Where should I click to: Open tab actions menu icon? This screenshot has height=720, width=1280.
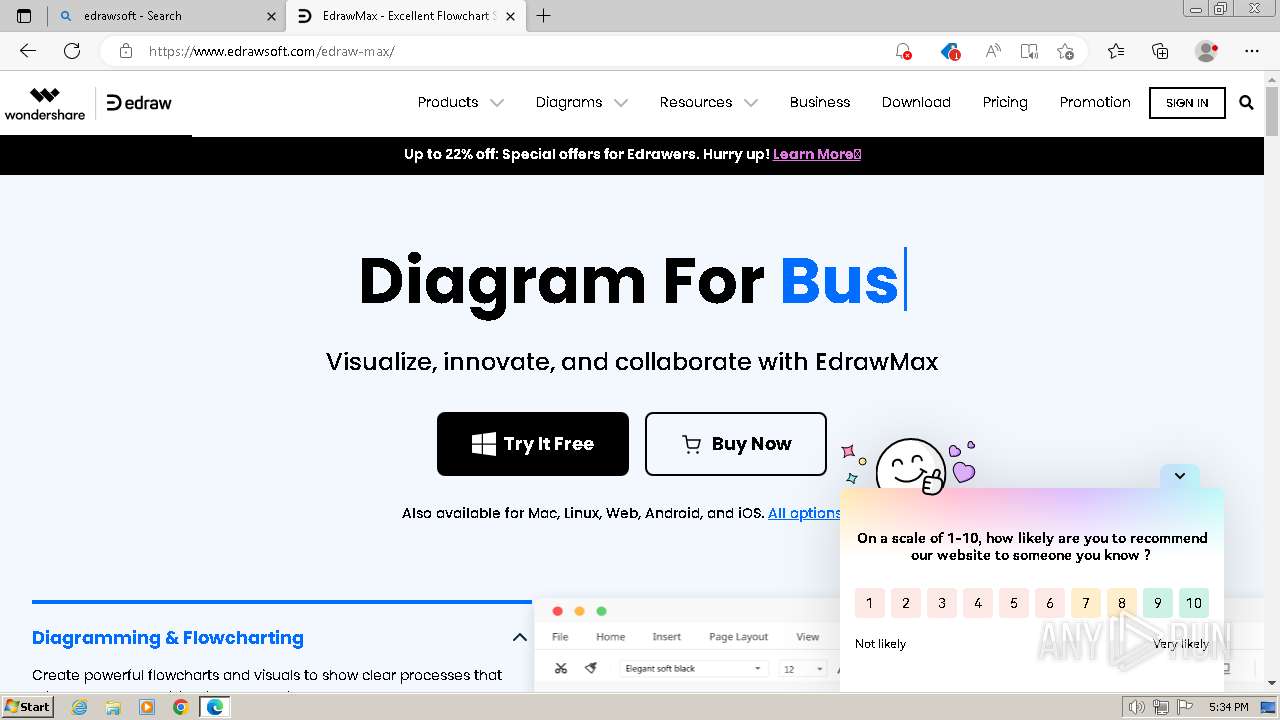[x=24, y=16]
